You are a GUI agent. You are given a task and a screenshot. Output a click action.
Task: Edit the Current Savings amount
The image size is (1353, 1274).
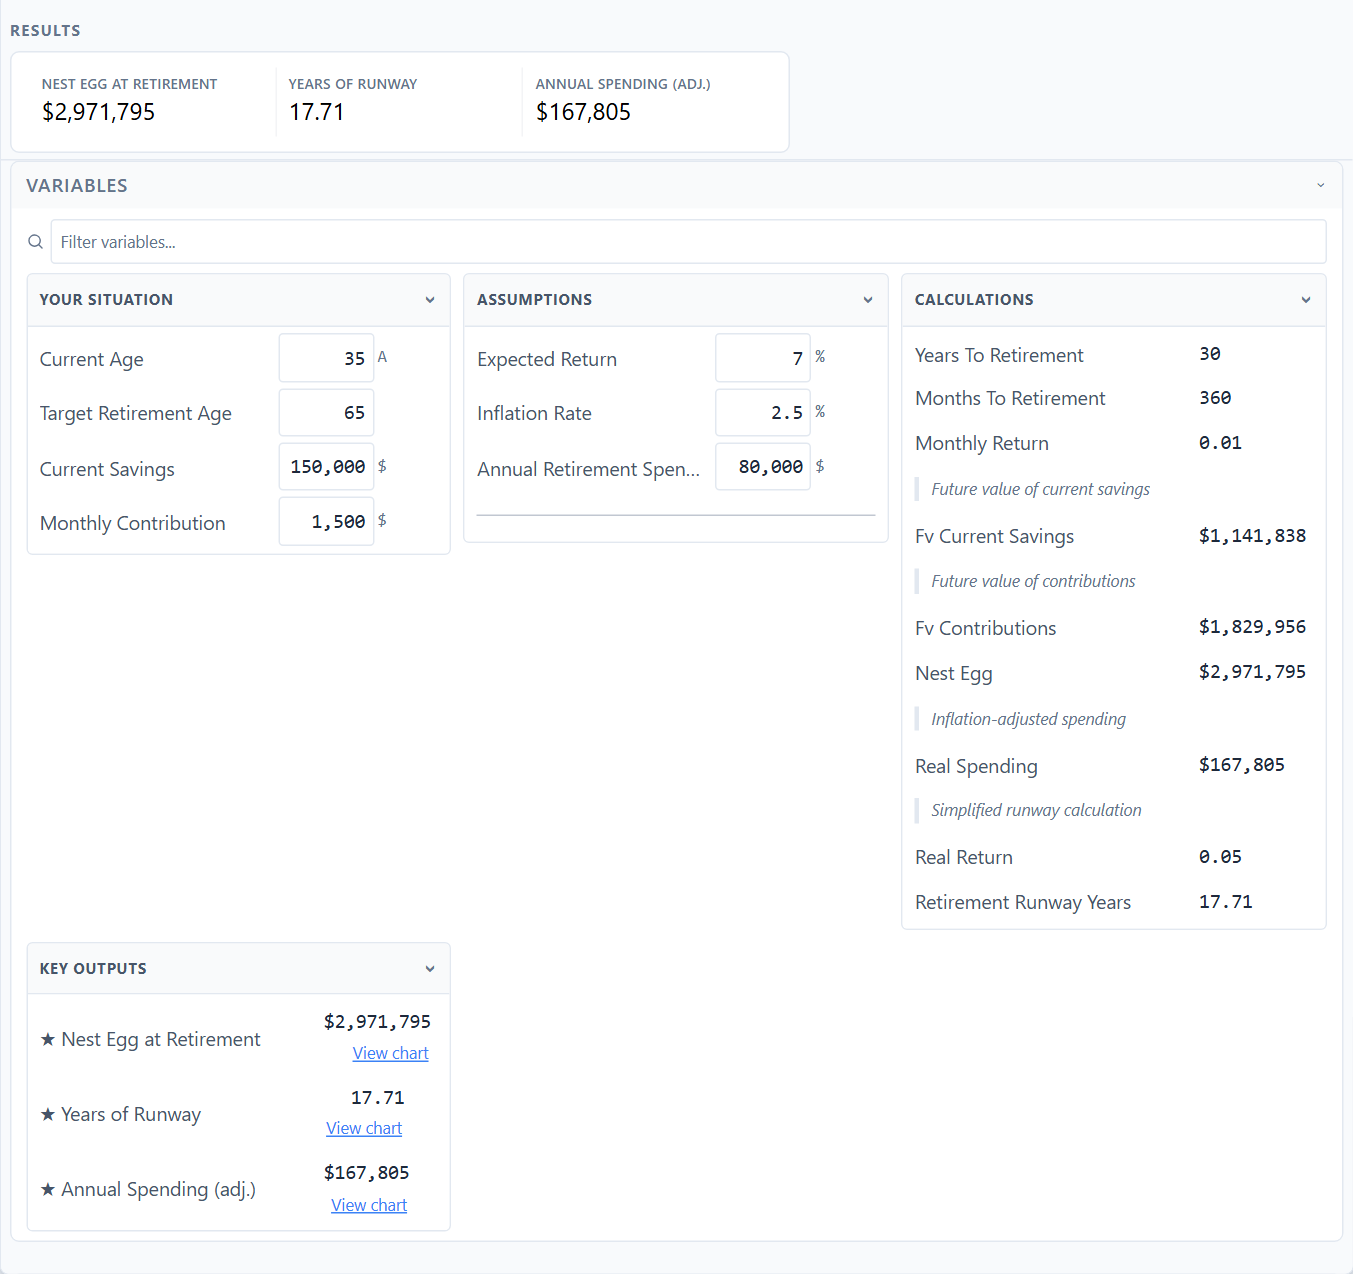tap(326, 467)
